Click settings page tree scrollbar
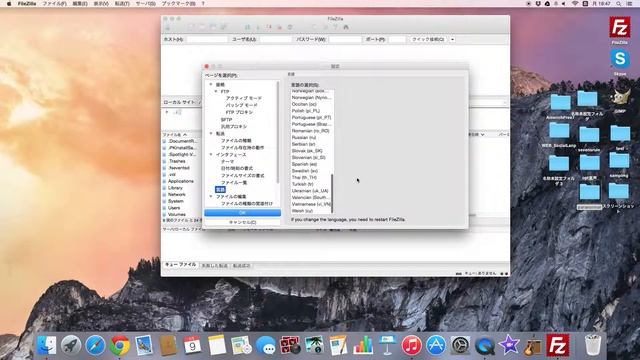Screen dimensions: 640x360 (278, 132)
